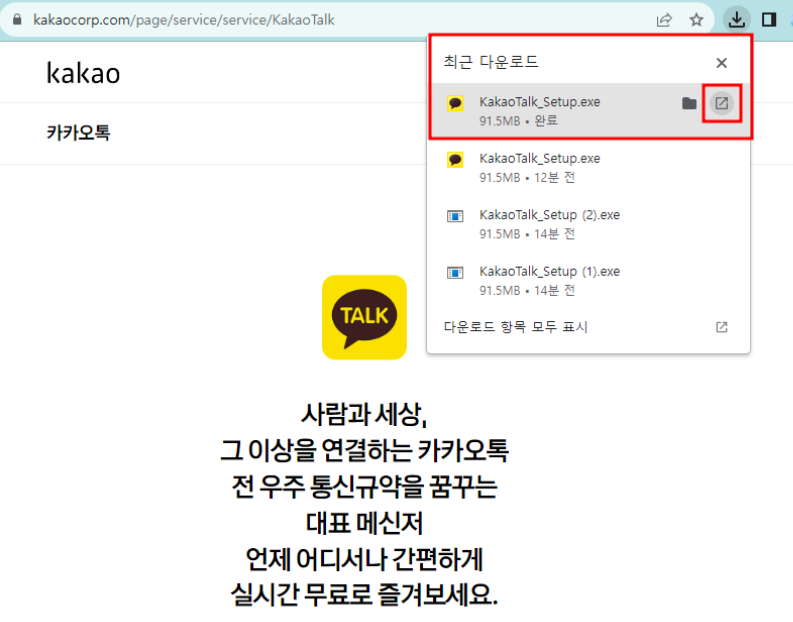
Task: Show completed KakaoTalk_Setup.exe in folder
Action: click(689, 103)
